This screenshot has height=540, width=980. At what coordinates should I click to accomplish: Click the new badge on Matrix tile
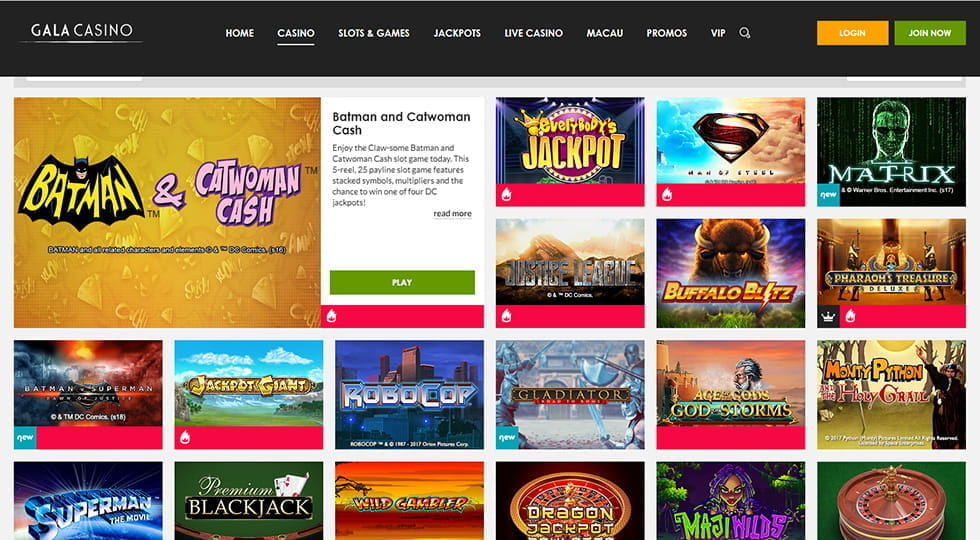point(828,195)
